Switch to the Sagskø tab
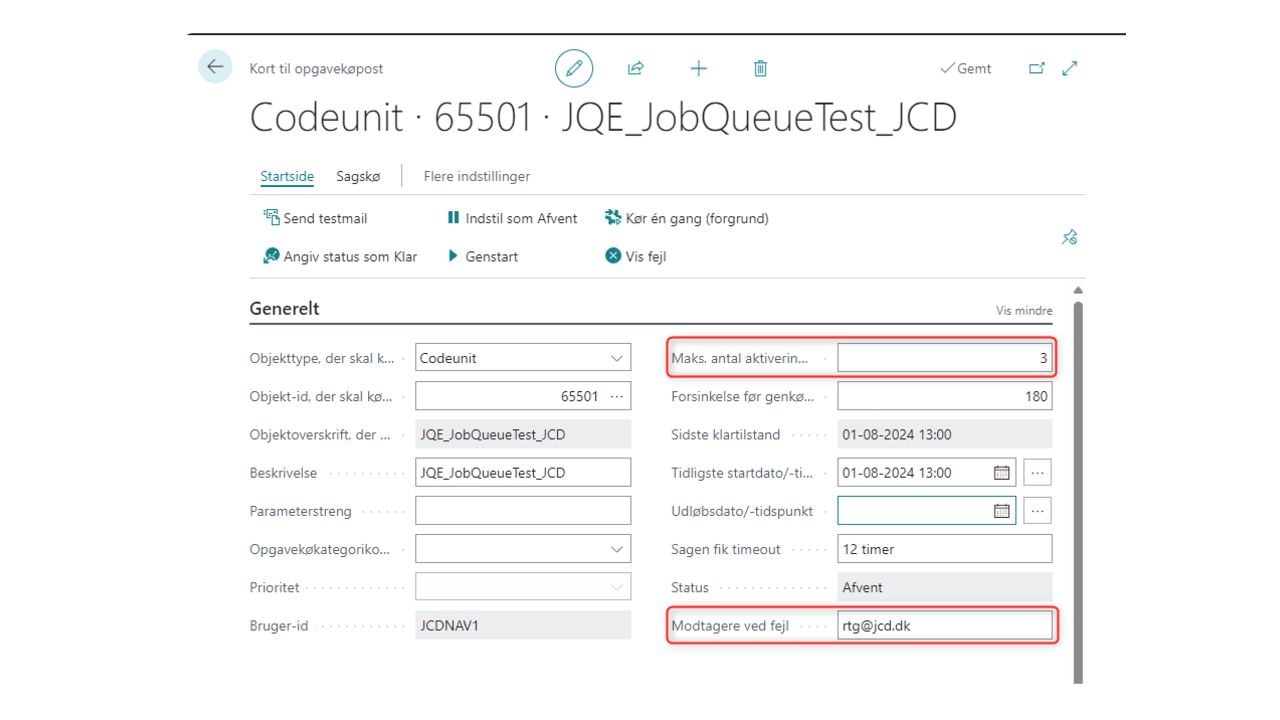Viewport: 1280px width, 720px height. (358, 176)
